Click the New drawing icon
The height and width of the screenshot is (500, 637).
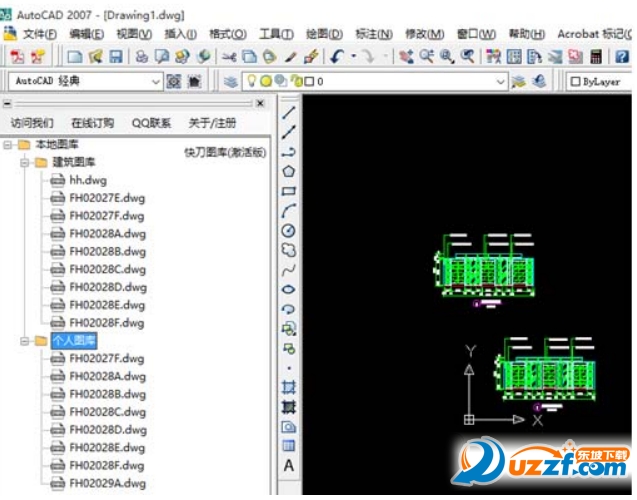[x=75, y=56]
